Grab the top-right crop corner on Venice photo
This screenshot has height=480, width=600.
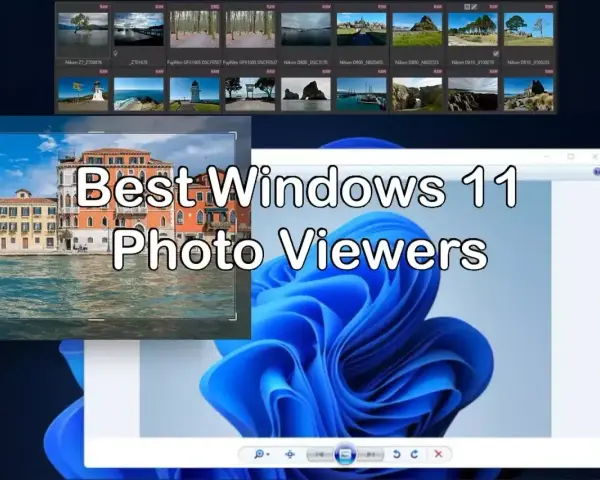point(233,135)
